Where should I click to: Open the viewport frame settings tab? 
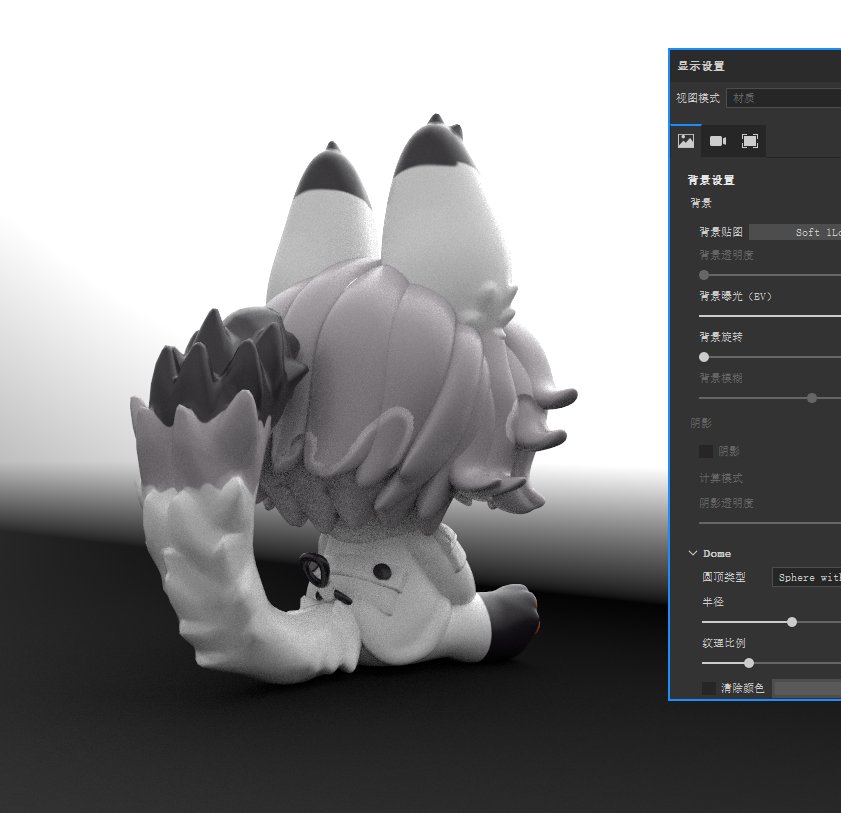point(749,141)
